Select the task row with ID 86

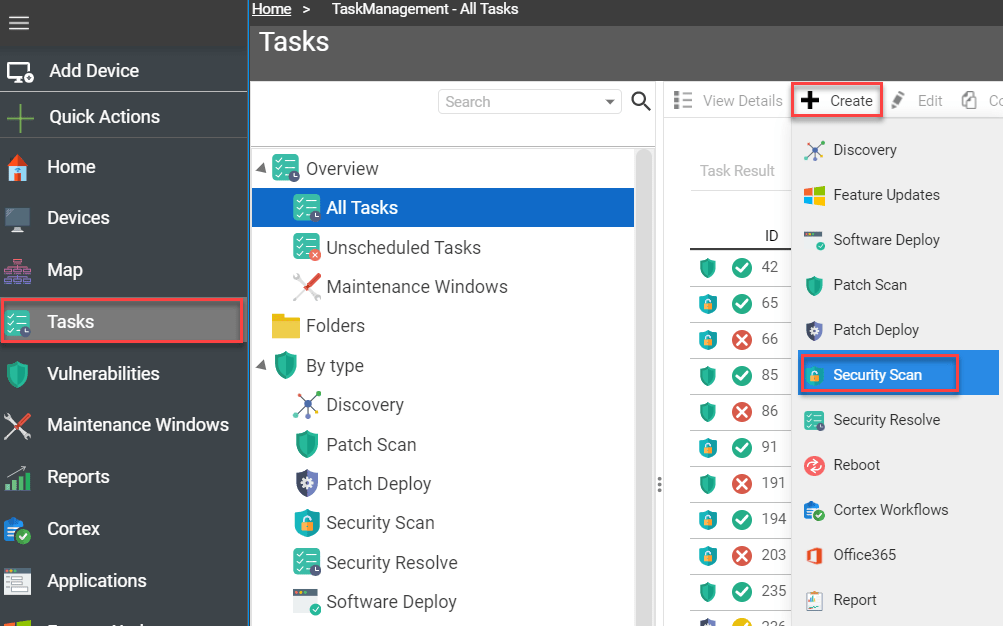(x=741, y=411)
